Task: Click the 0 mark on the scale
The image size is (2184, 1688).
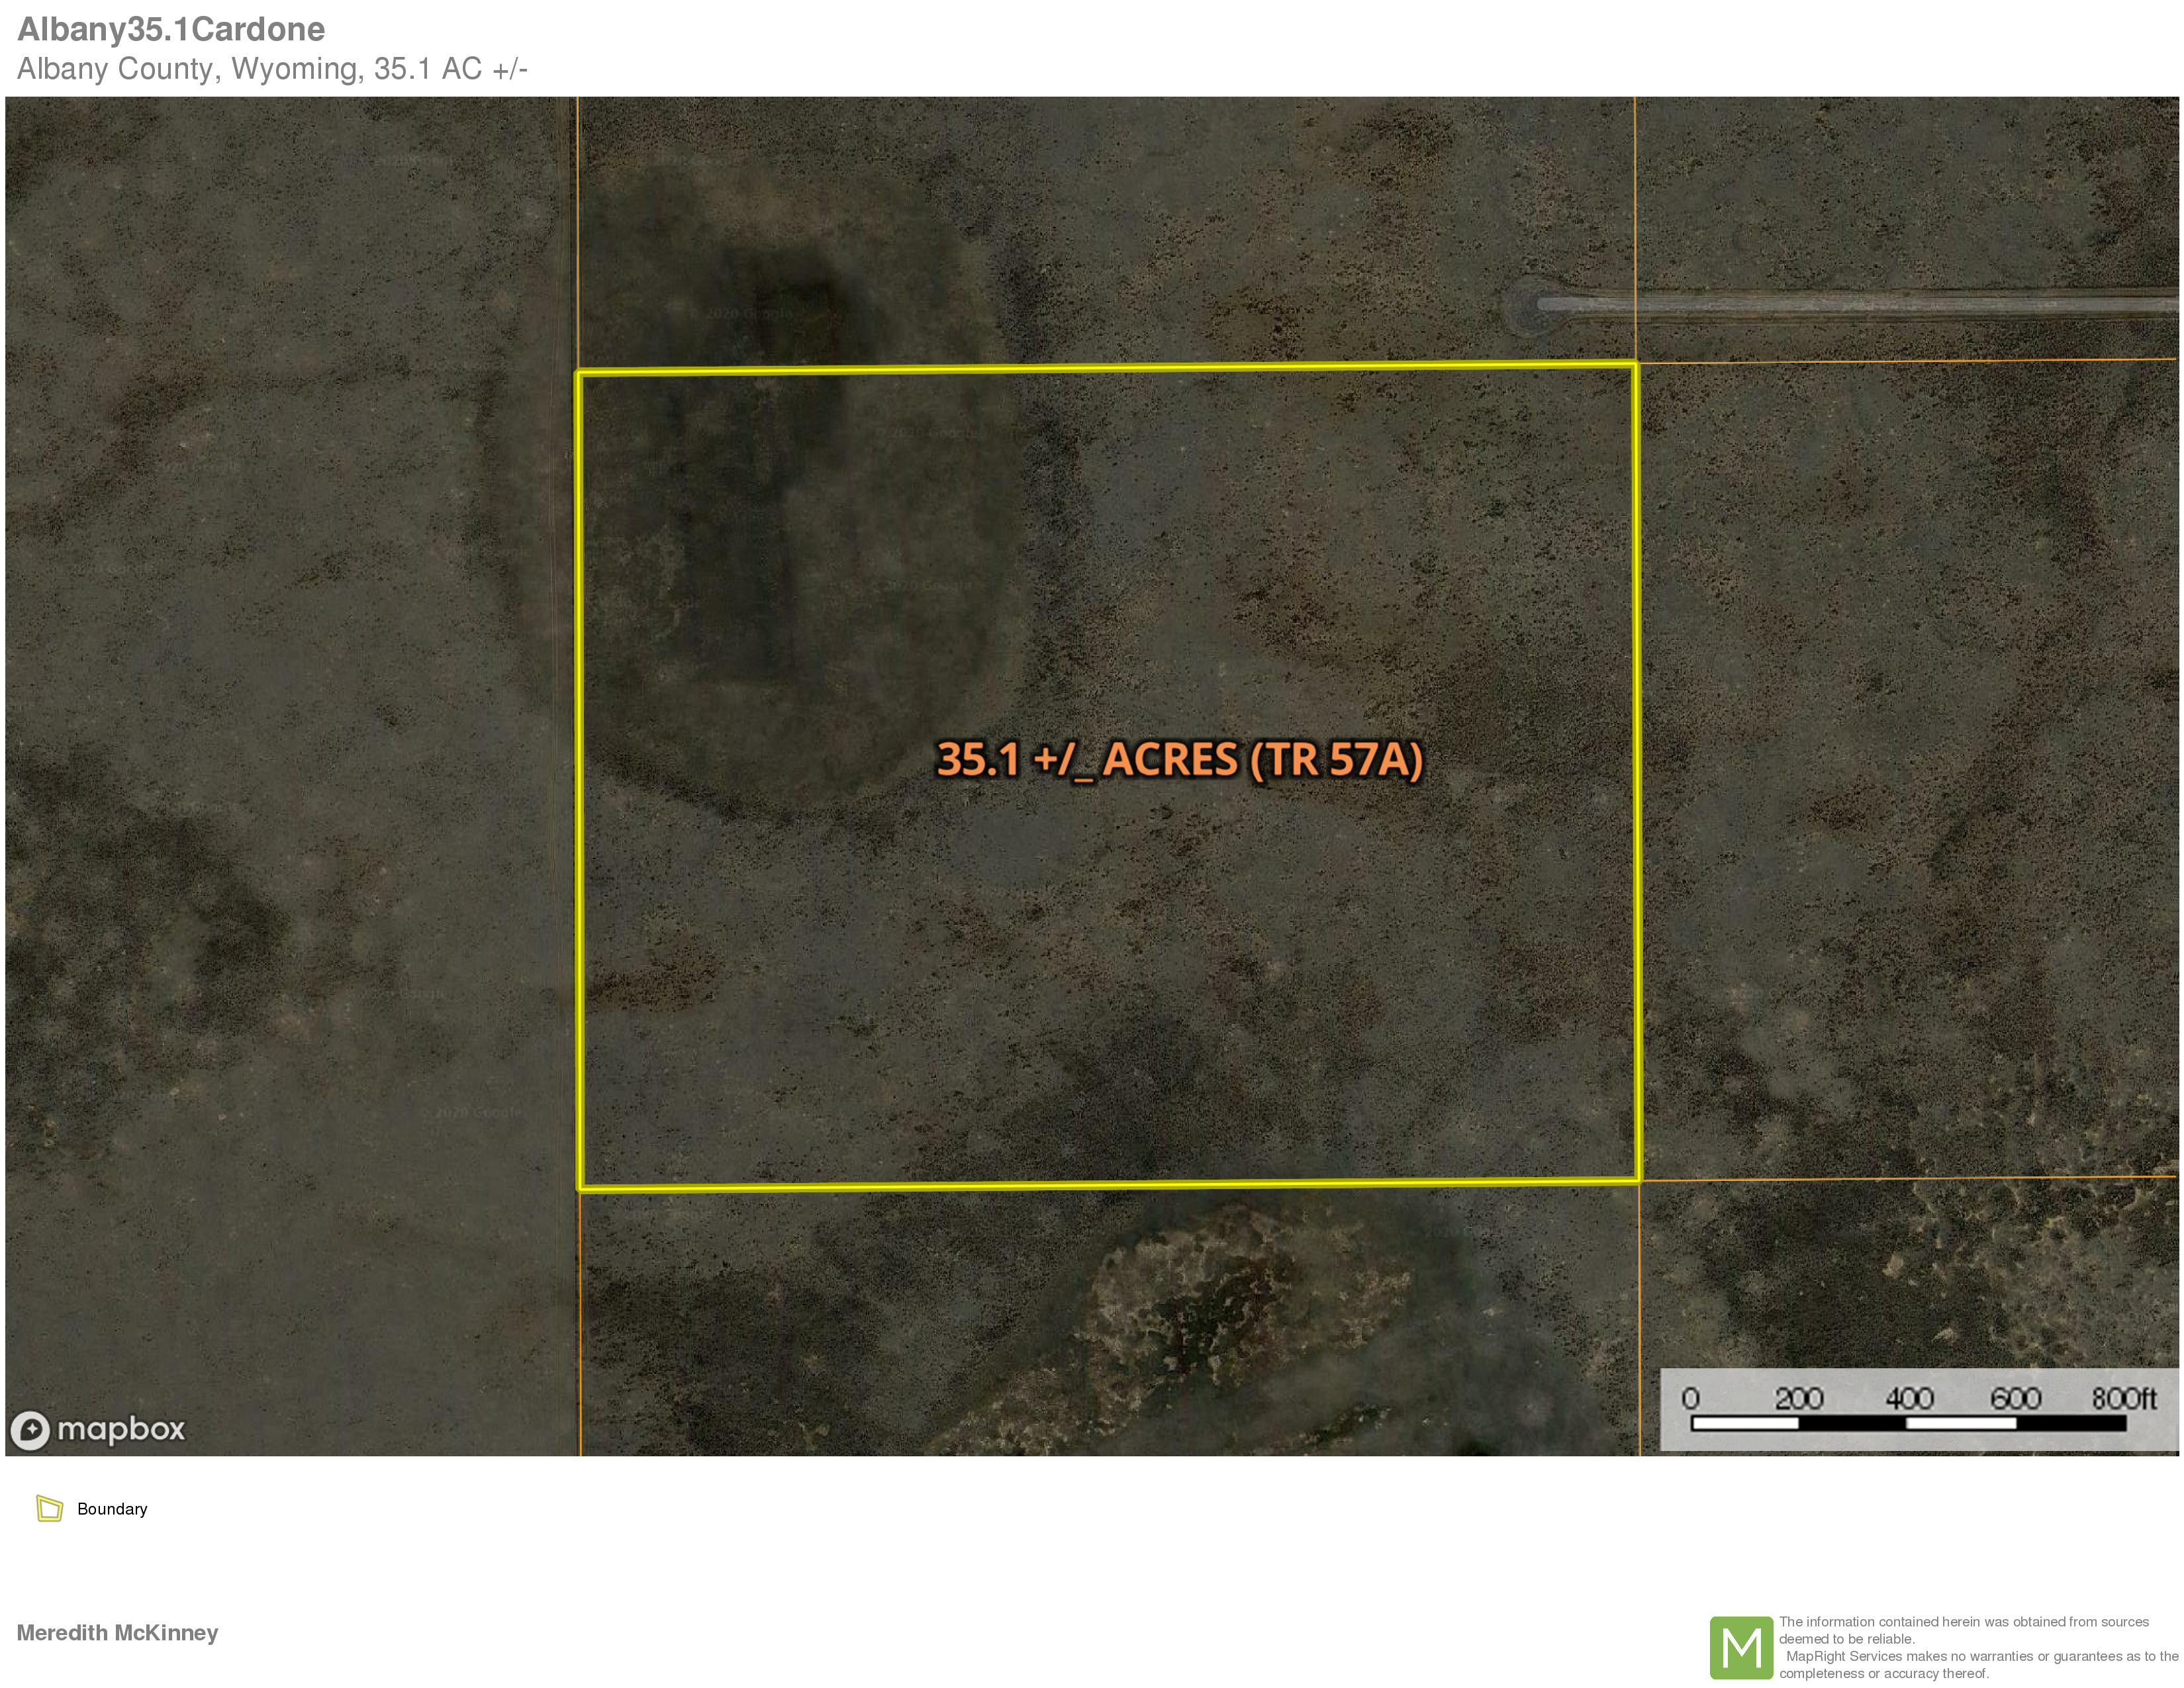Action: [x=1690, y=1398]
